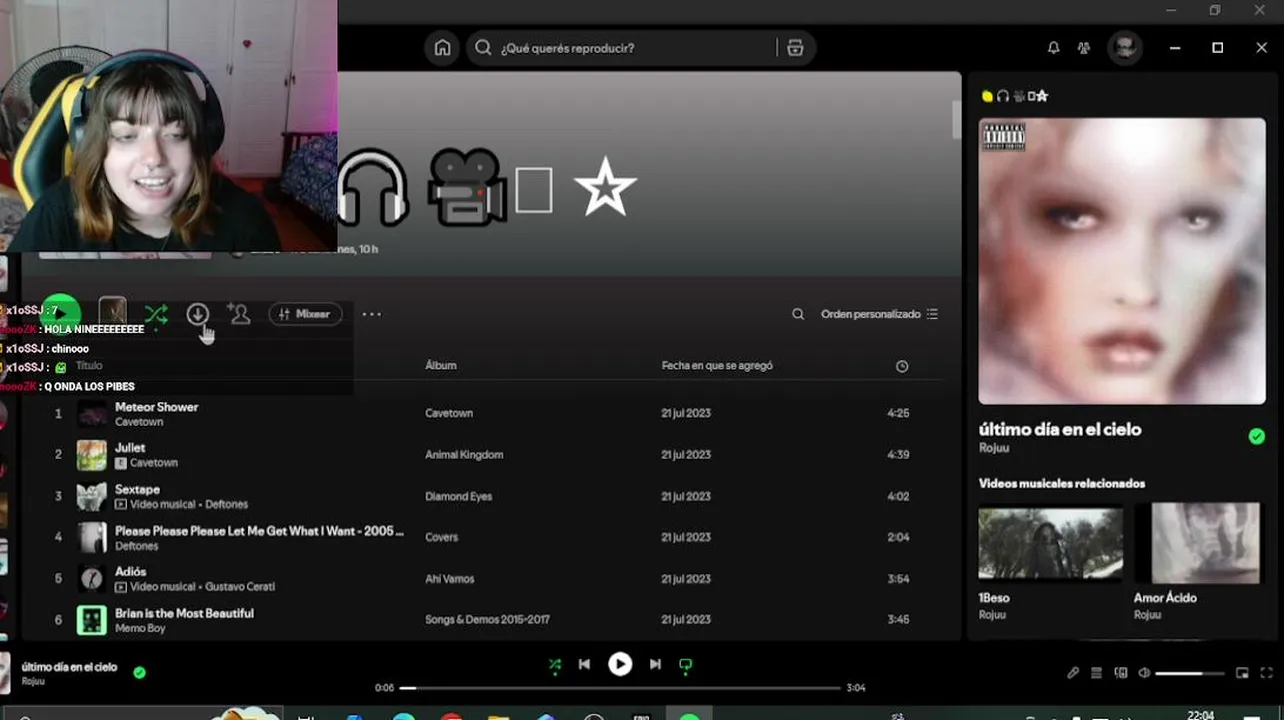Image resolution: width=1284 pixels, height=720 pixels.
Task: Open Rojuu artist in bottom bar
Action: (33, 682)
